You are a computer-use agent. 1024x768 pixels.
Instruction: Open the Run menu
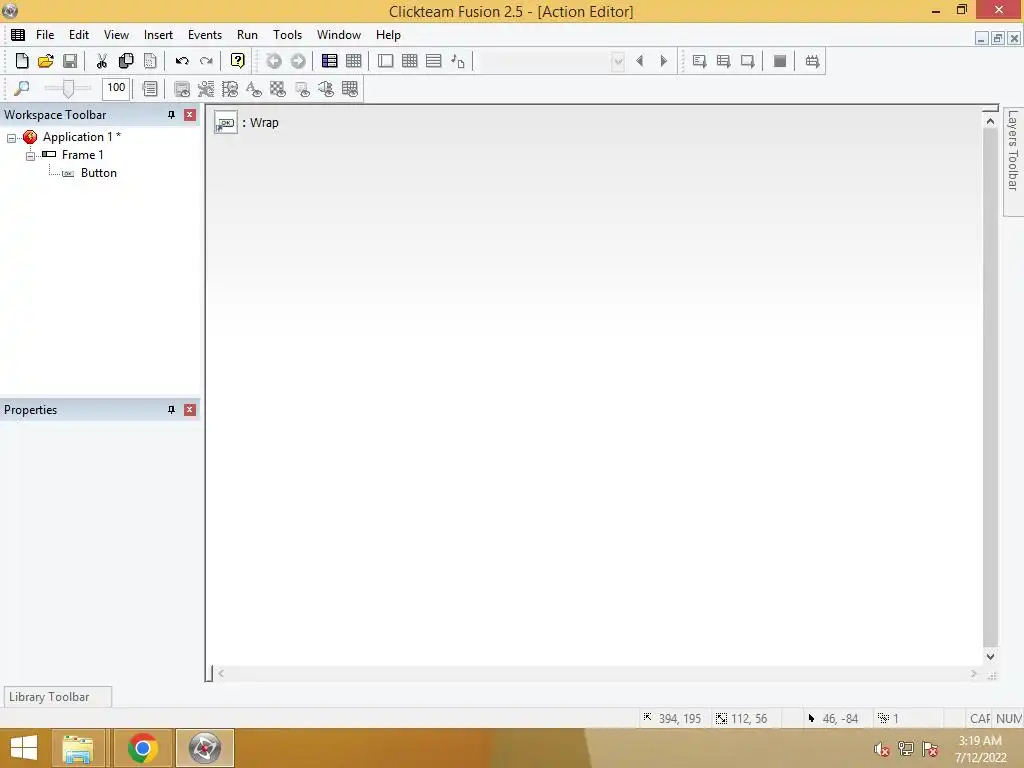click(x=248, y=35)
